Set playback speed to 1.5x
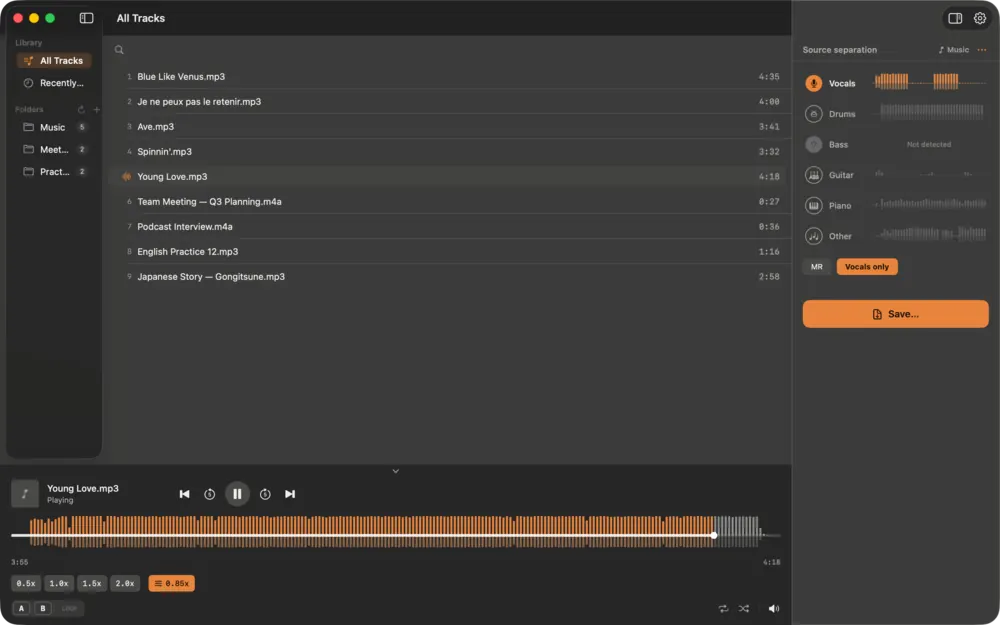Viewport: 1000px width, 625px height. (x=92, y=584)
